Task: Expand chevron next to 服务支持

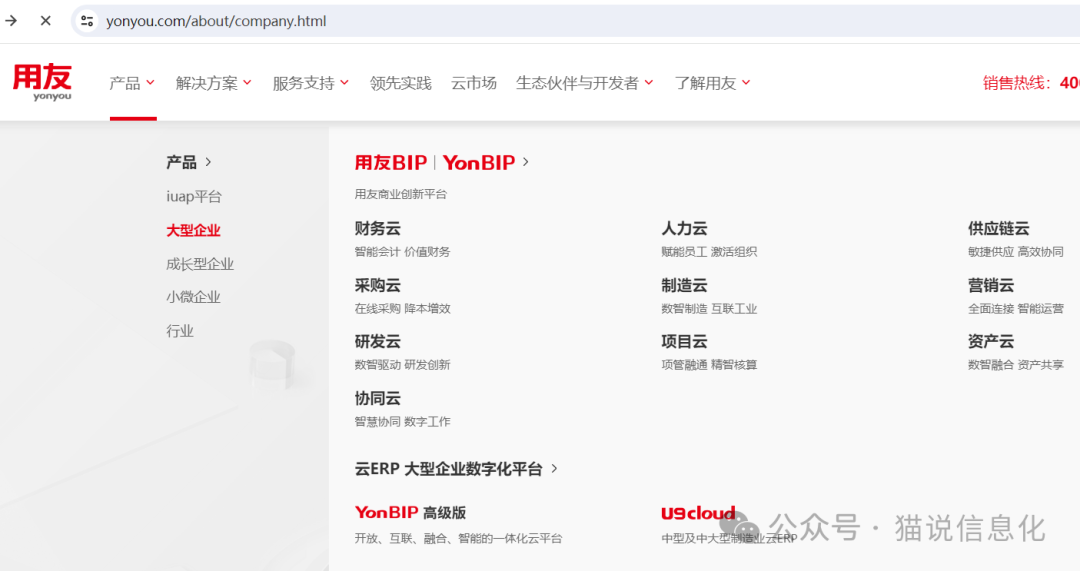Action: 344,83
